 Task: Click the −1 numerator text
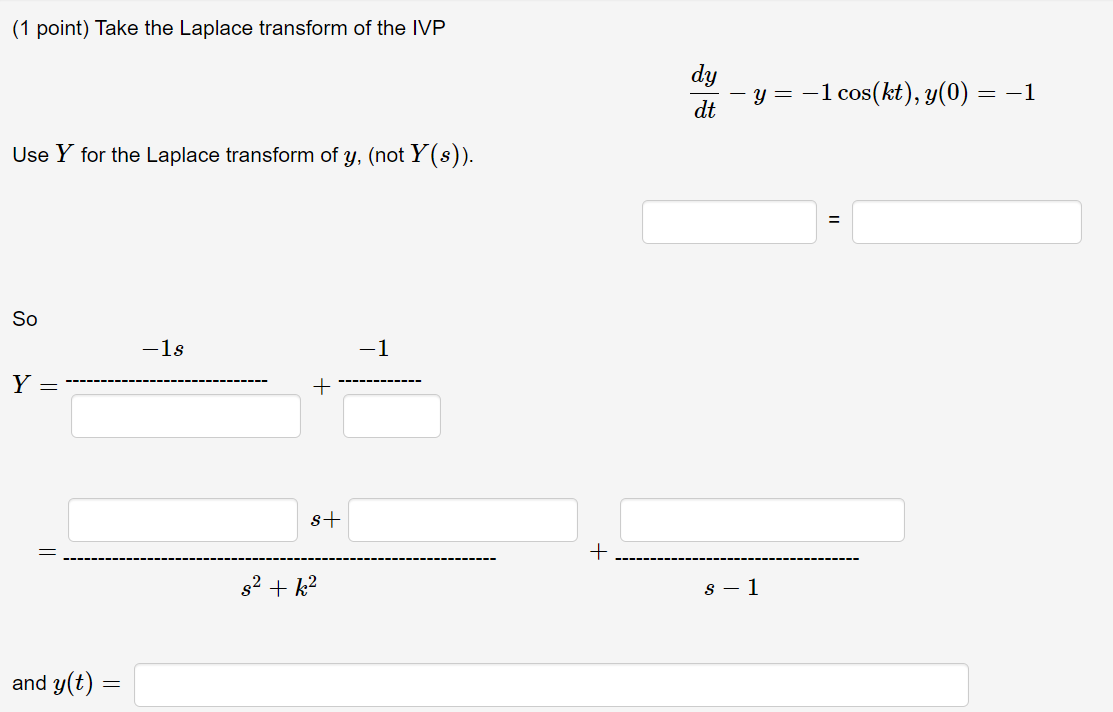pyautogui.click(x=370, y=348)
